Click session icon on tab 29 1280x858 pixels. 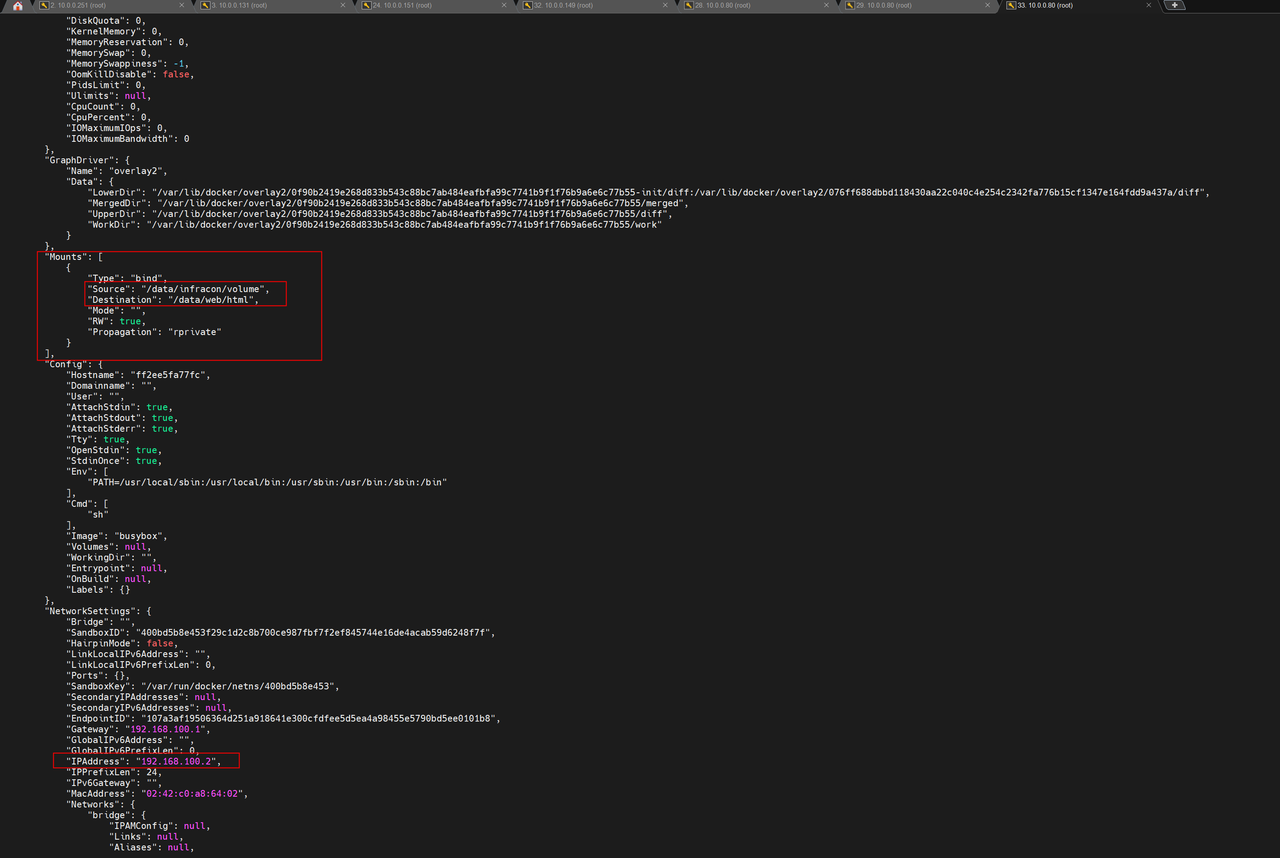tap(849, 5)
